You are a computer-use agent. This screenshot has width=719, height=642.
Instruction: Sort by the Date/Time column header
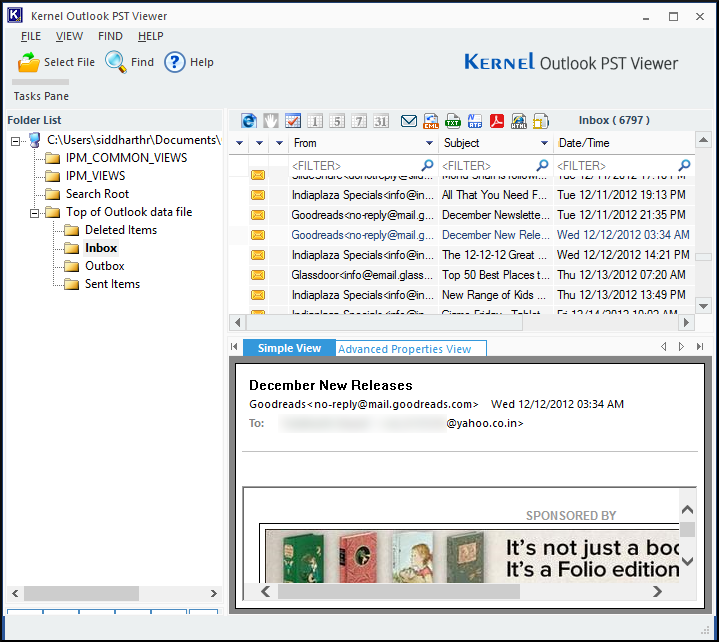pyautogui.click(x=624, y=143)
